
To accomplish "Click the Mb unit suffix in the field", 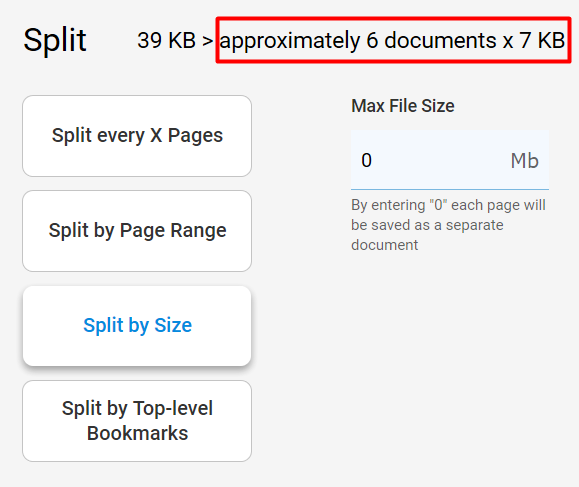I will [524, 161].
